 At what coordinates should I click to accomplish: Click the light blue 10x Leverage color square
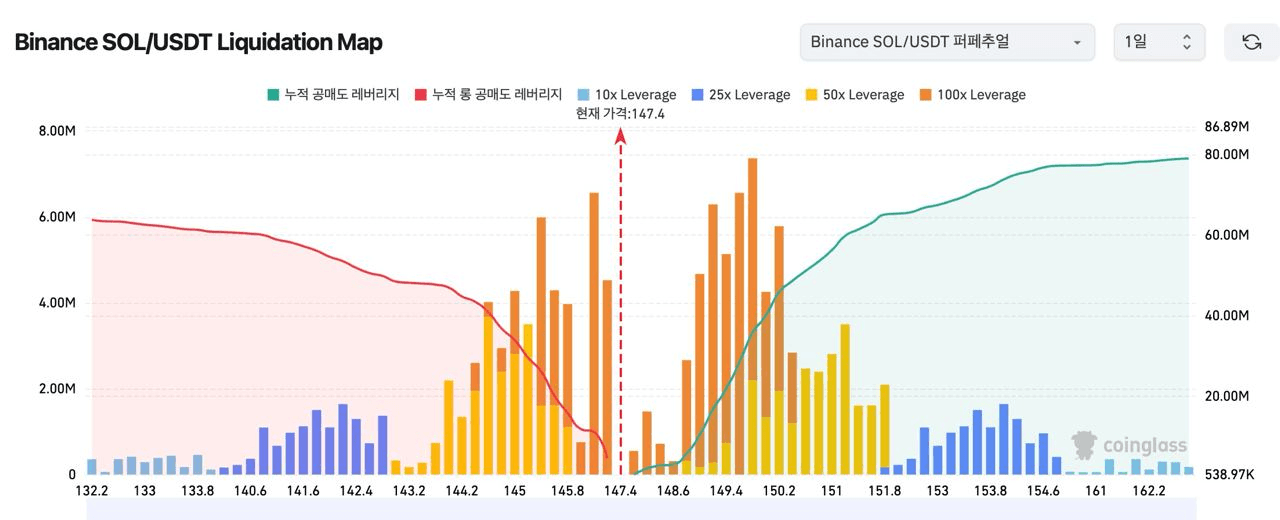pos(583,94)
